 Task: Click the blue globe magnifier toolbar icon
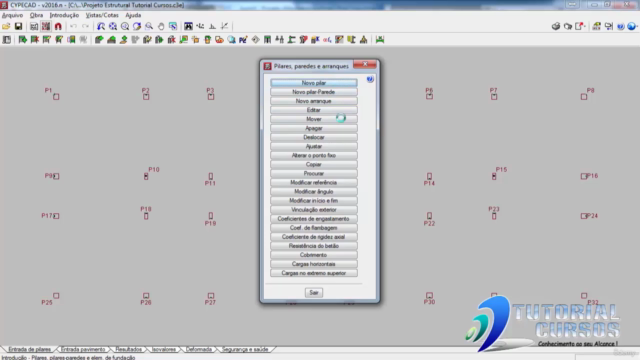pos(231,40)
